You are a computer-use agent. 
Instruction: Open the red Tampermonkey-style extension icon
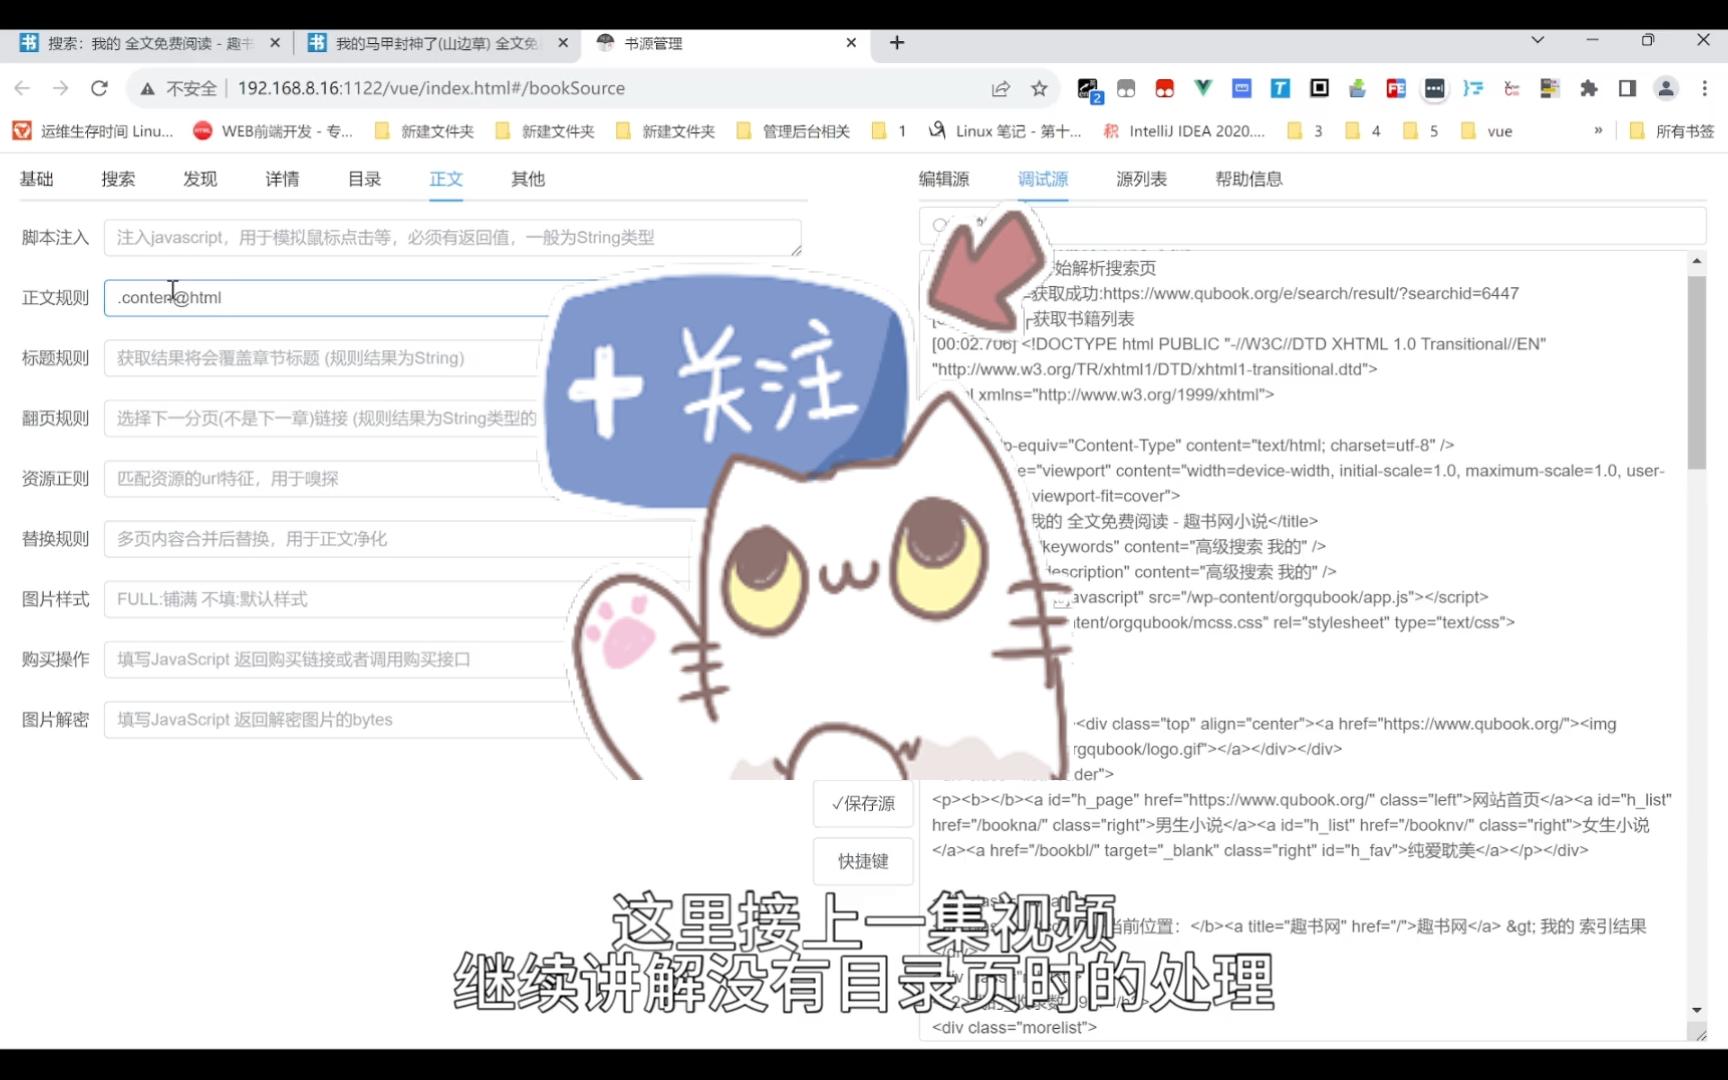point(1164,88)
